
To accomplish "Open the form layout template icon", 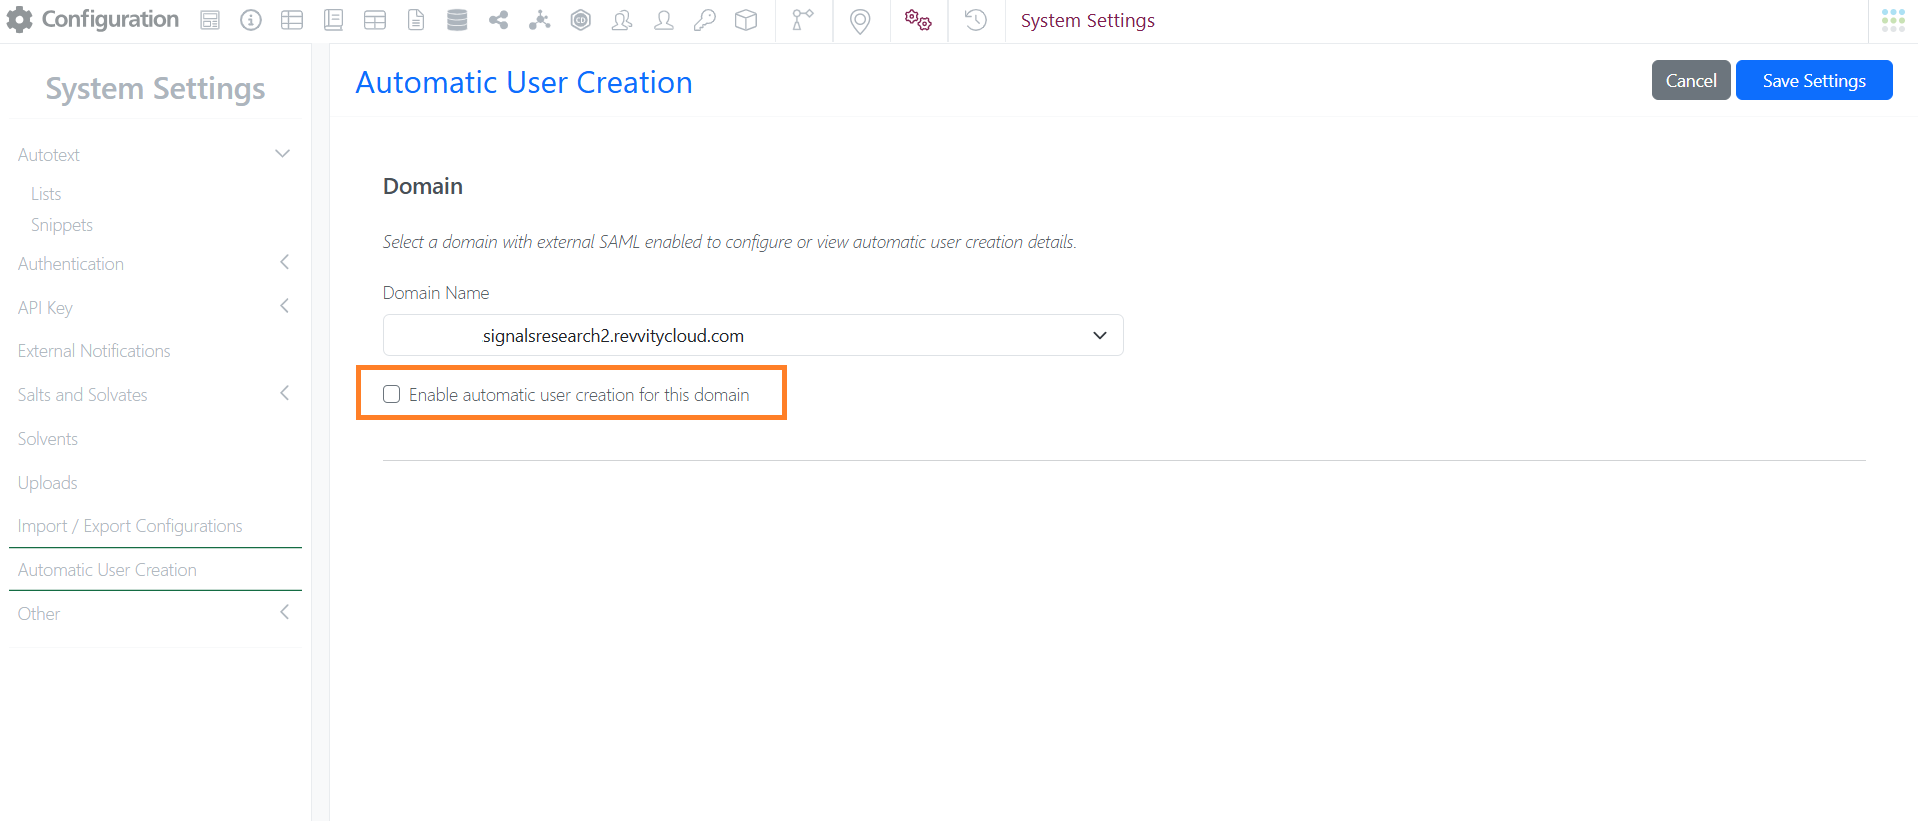I will coord(210,20).
